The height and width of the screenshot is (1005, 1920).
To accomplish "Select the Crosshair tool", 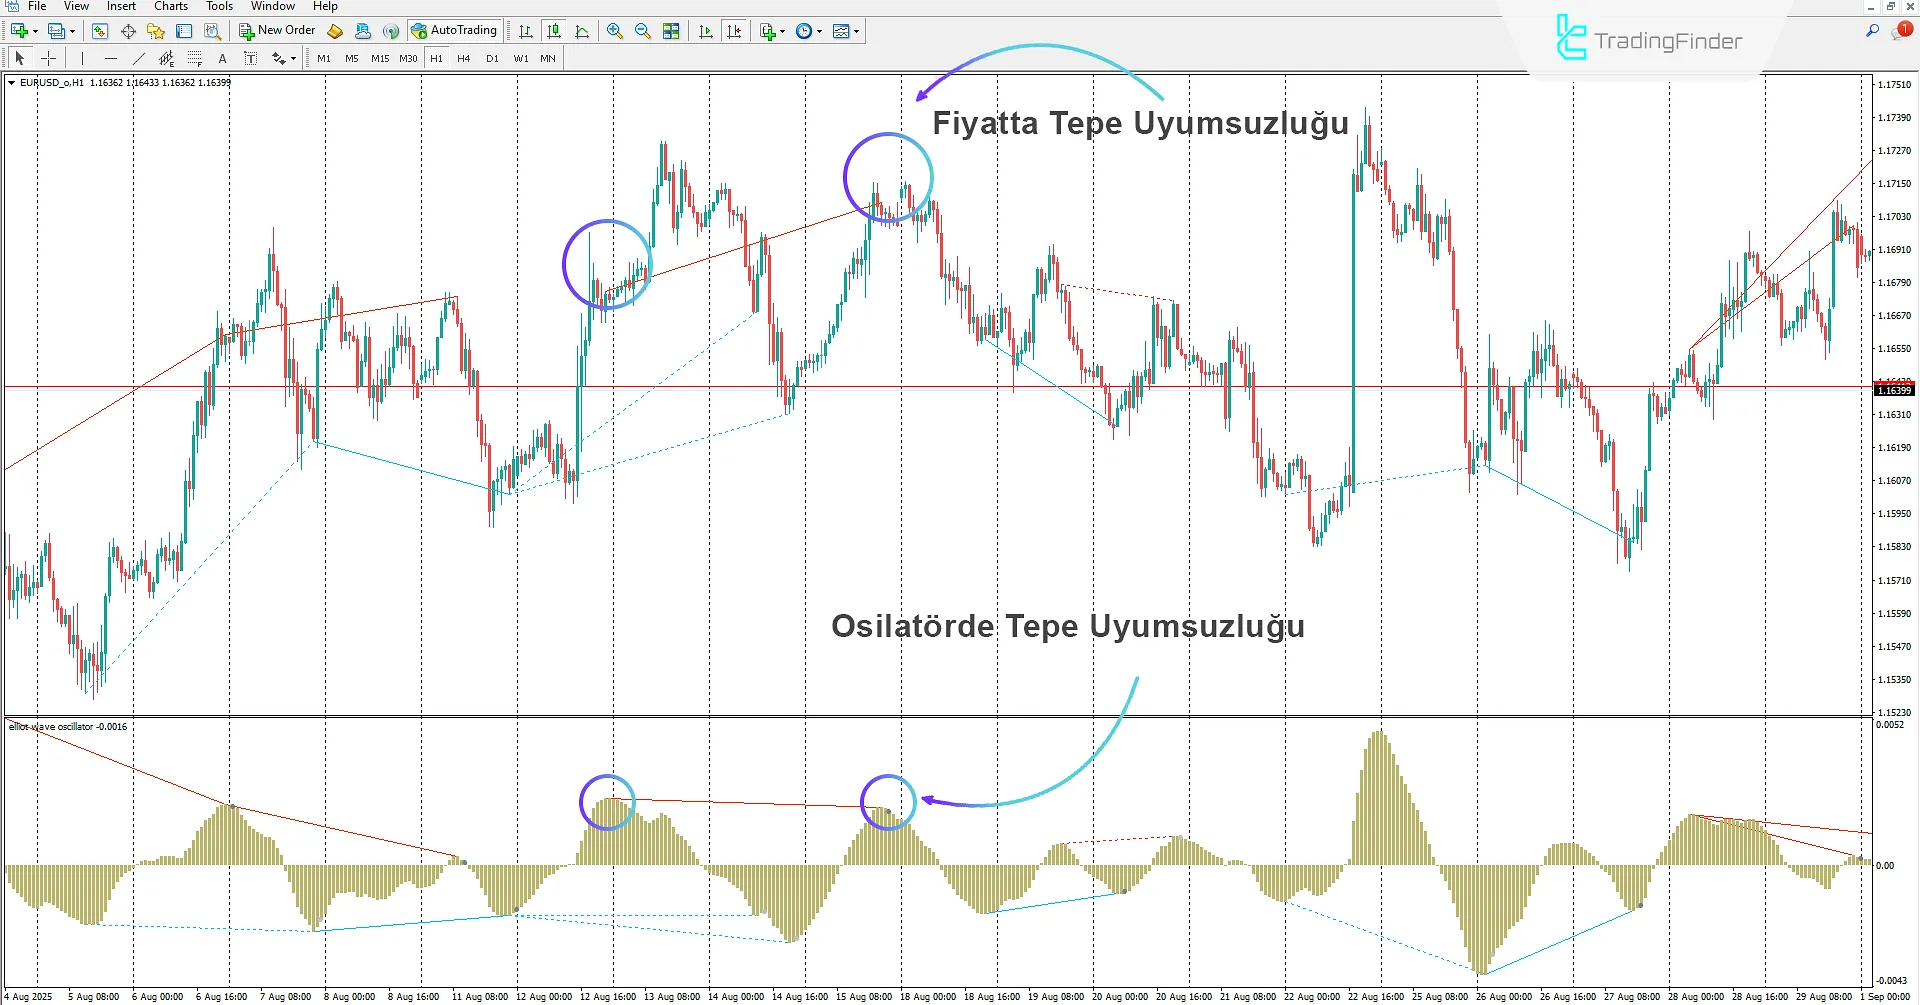I will [x=48, y=57].
